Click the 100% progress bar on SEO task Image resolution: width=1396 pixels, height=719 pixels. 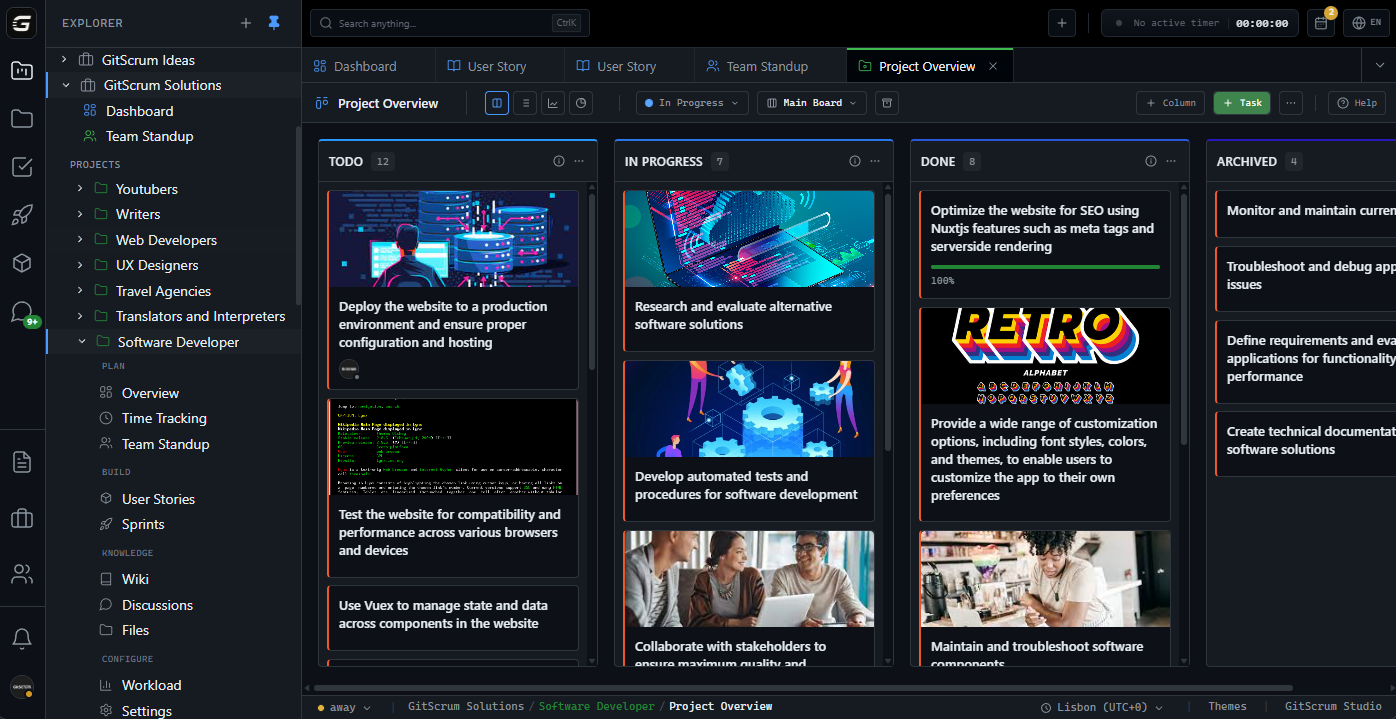tap(1044, 268)
